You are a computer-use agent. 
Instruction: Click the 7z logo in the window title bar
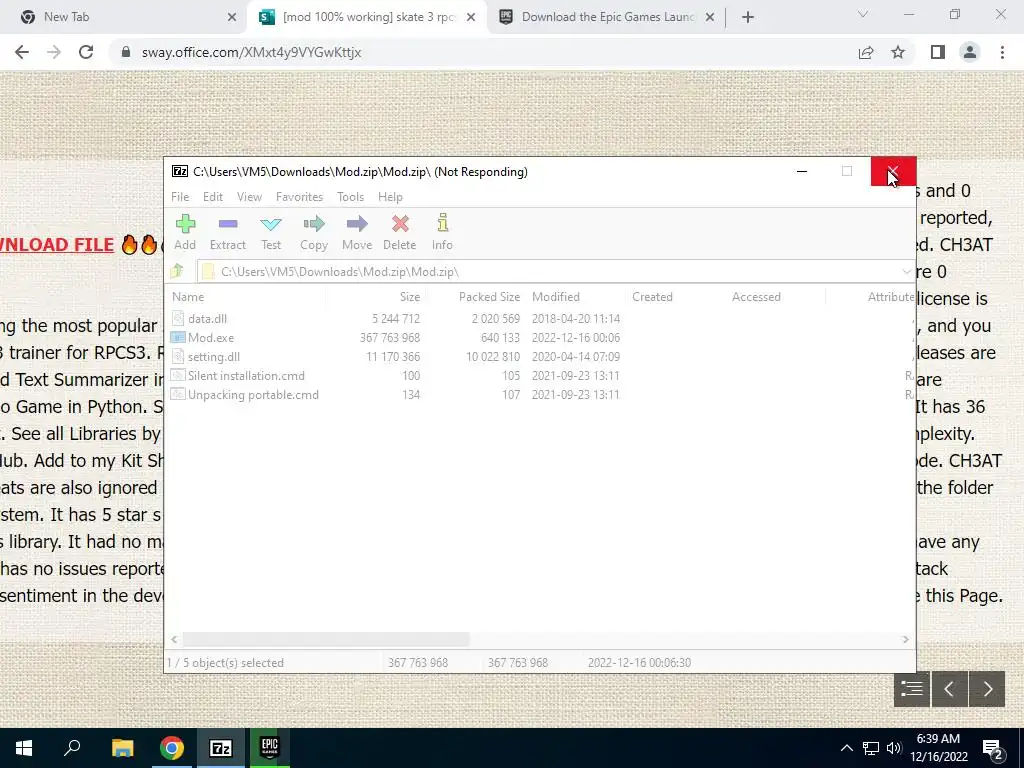tap(180, 171)
